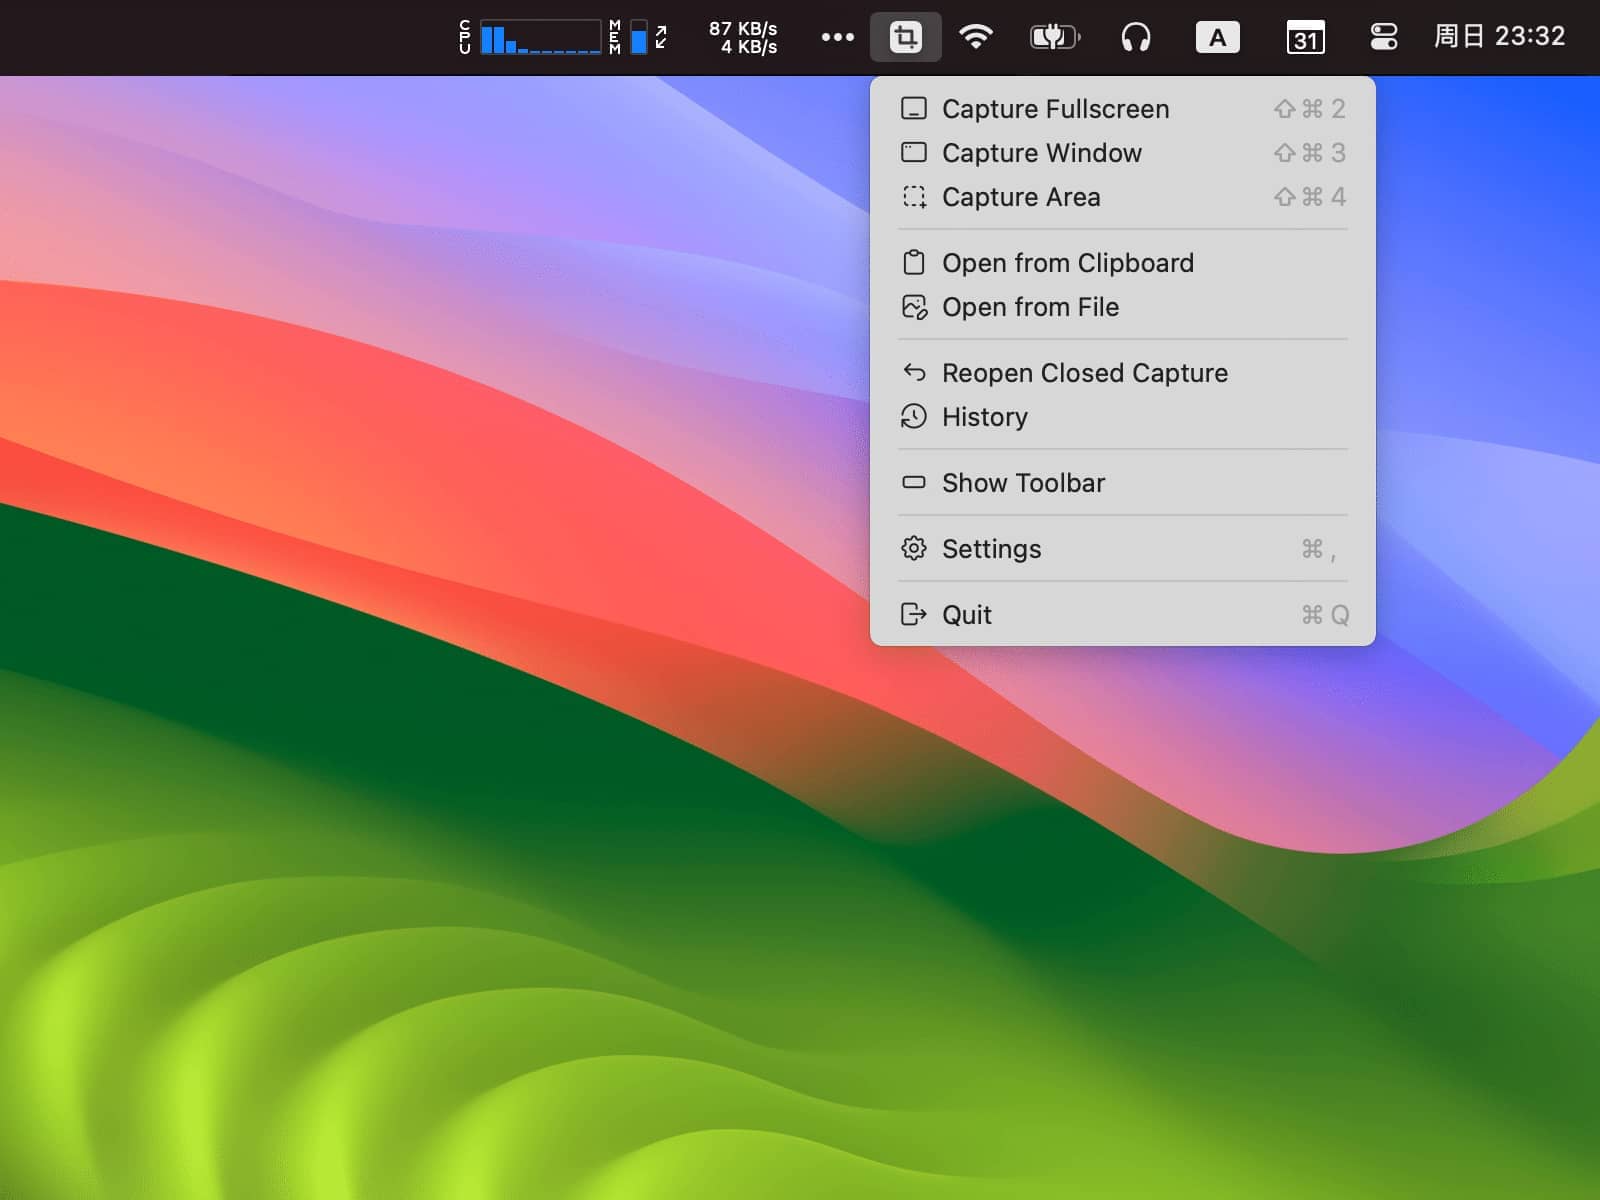Screen dimensions: 1600x1200
Task: Select Open from Clipboard
Action: pos(1067,263)
